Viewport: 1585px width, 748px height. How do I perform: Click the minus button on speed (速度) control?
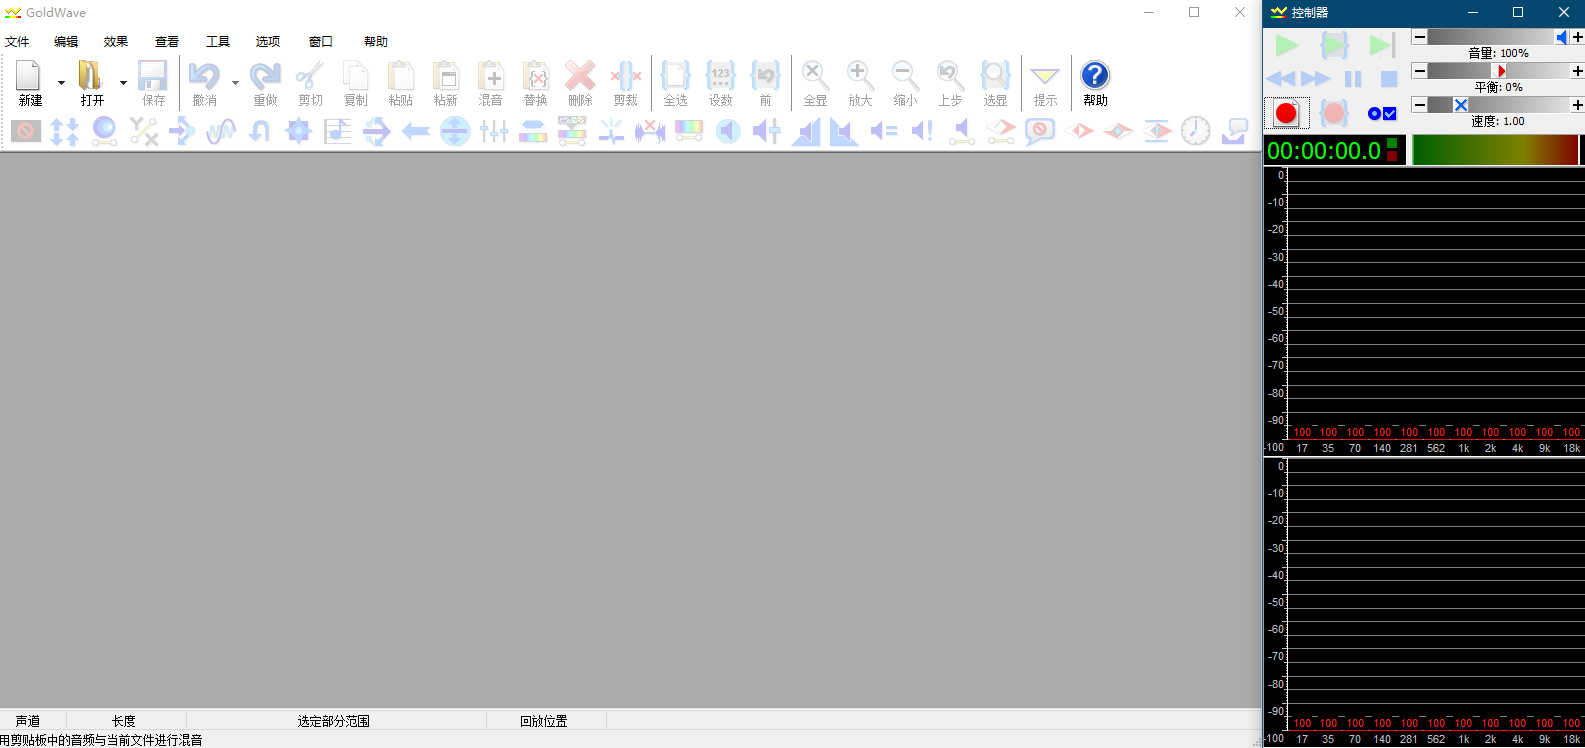tap(1419, 105)
